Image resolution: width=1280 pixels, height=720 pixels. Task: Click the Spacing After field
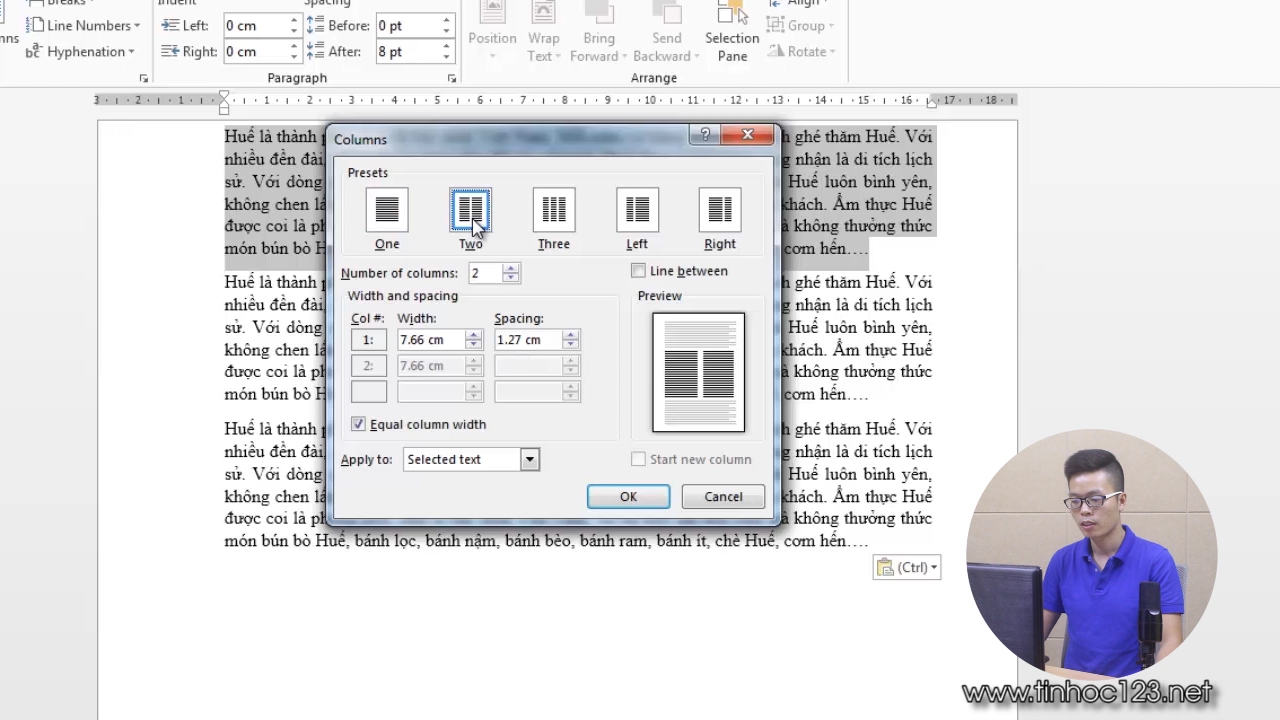(x=407, y=52)
